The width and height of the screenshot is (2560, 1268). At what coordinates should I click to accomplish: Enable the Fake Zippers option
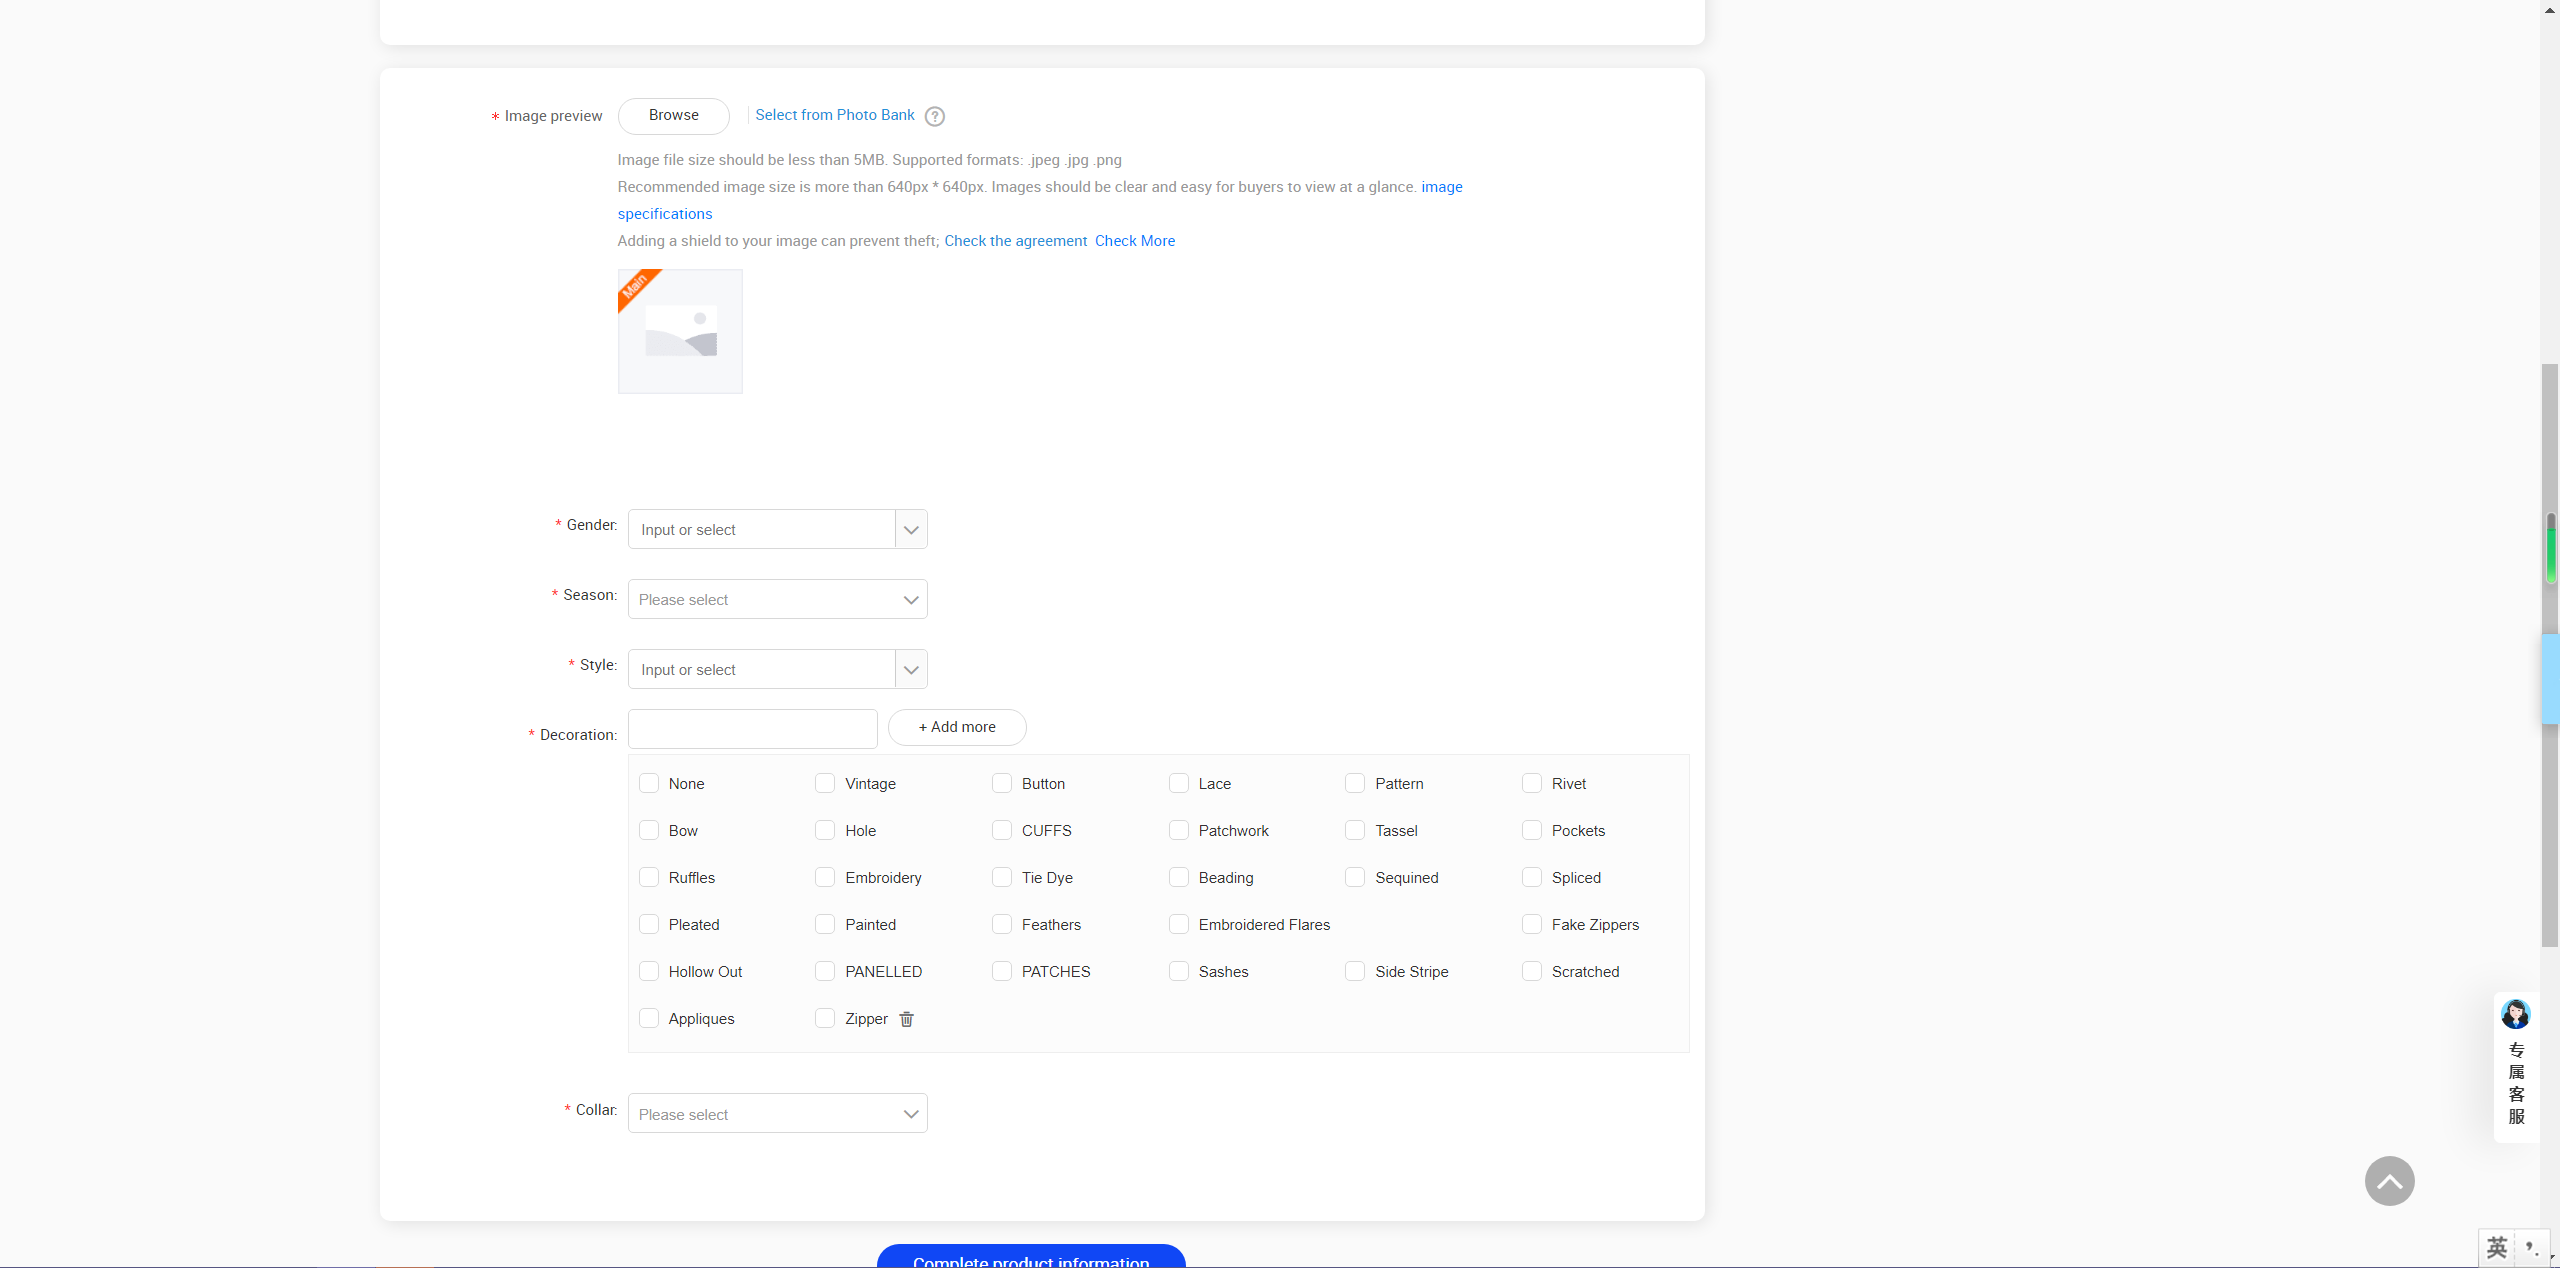pyautogui.click(x=1531, y=924)
